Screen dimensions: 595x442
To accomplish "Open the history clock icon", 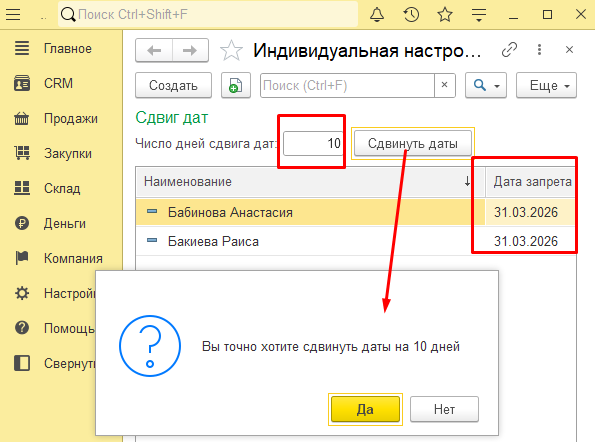I will click(x=411, y=15).
